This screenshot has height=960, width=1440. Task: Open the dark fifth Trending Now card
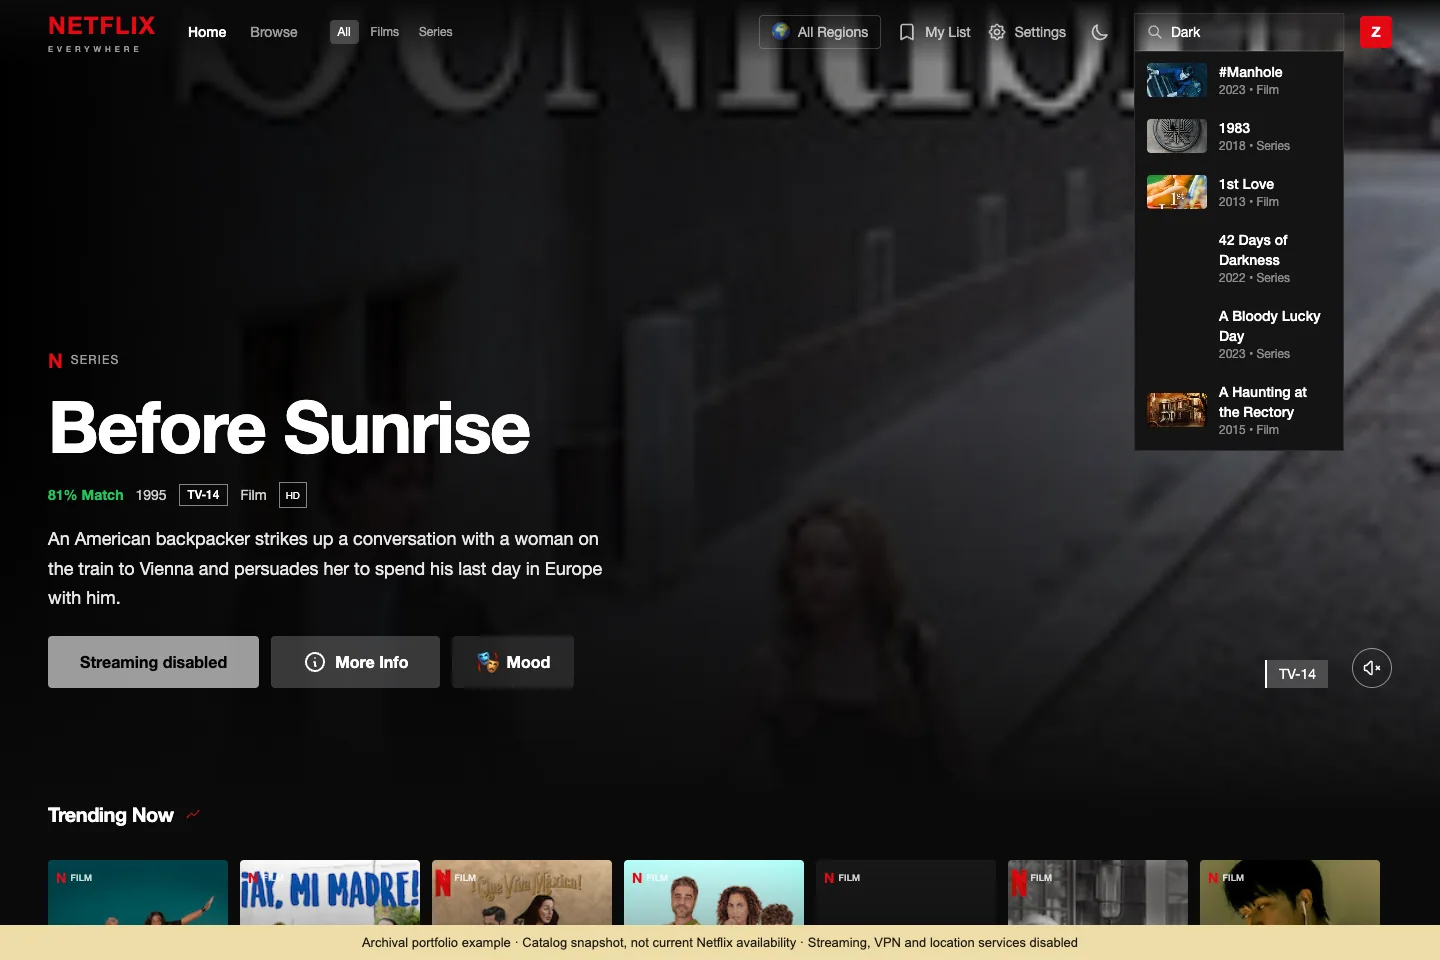(906, 892)
